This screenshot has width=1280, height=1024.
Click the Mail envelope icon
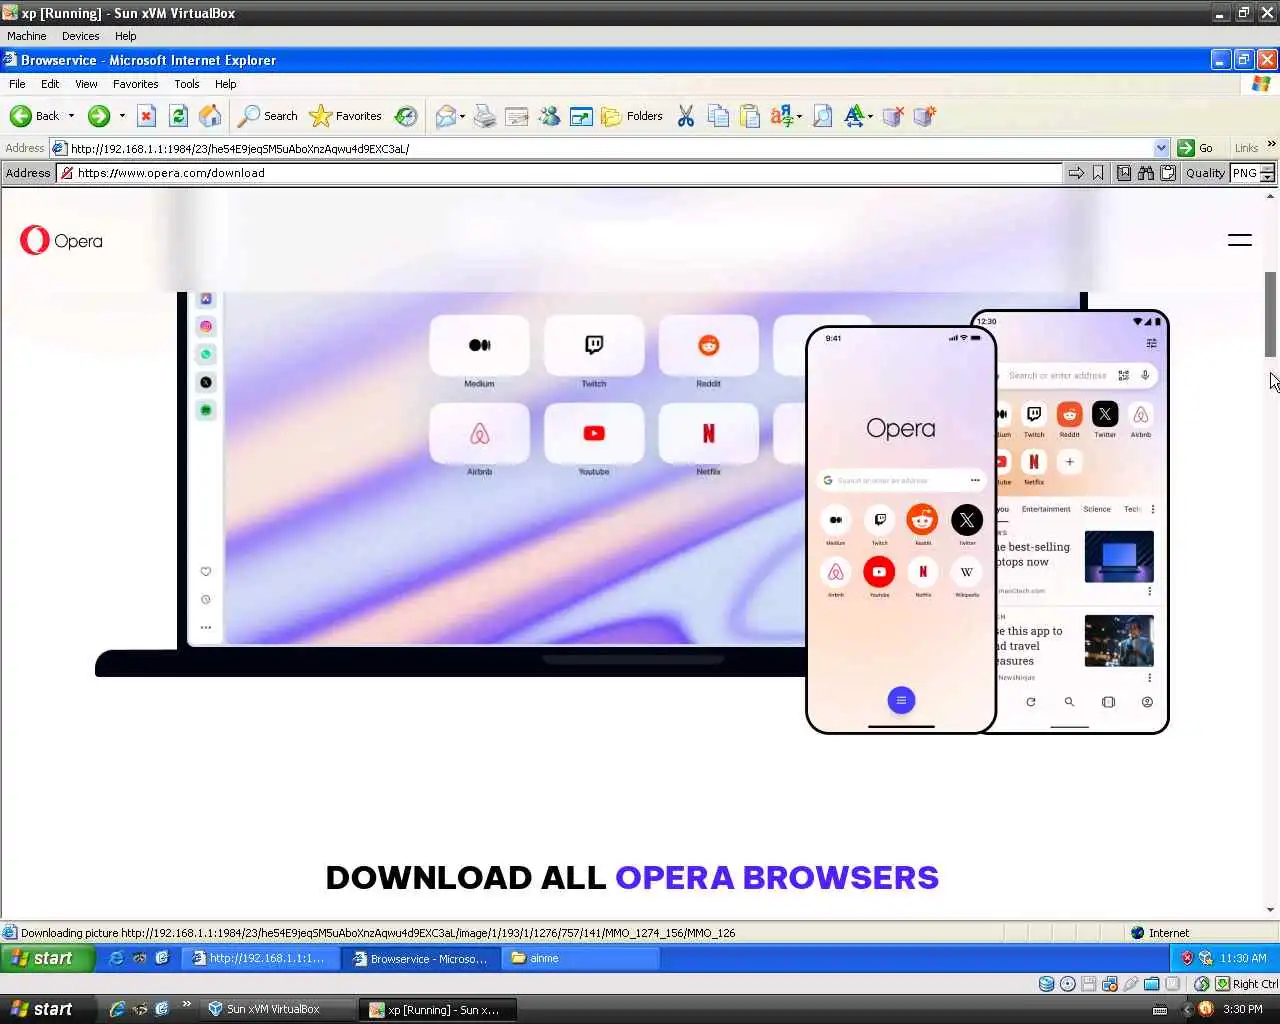click(x=446, y=117)
